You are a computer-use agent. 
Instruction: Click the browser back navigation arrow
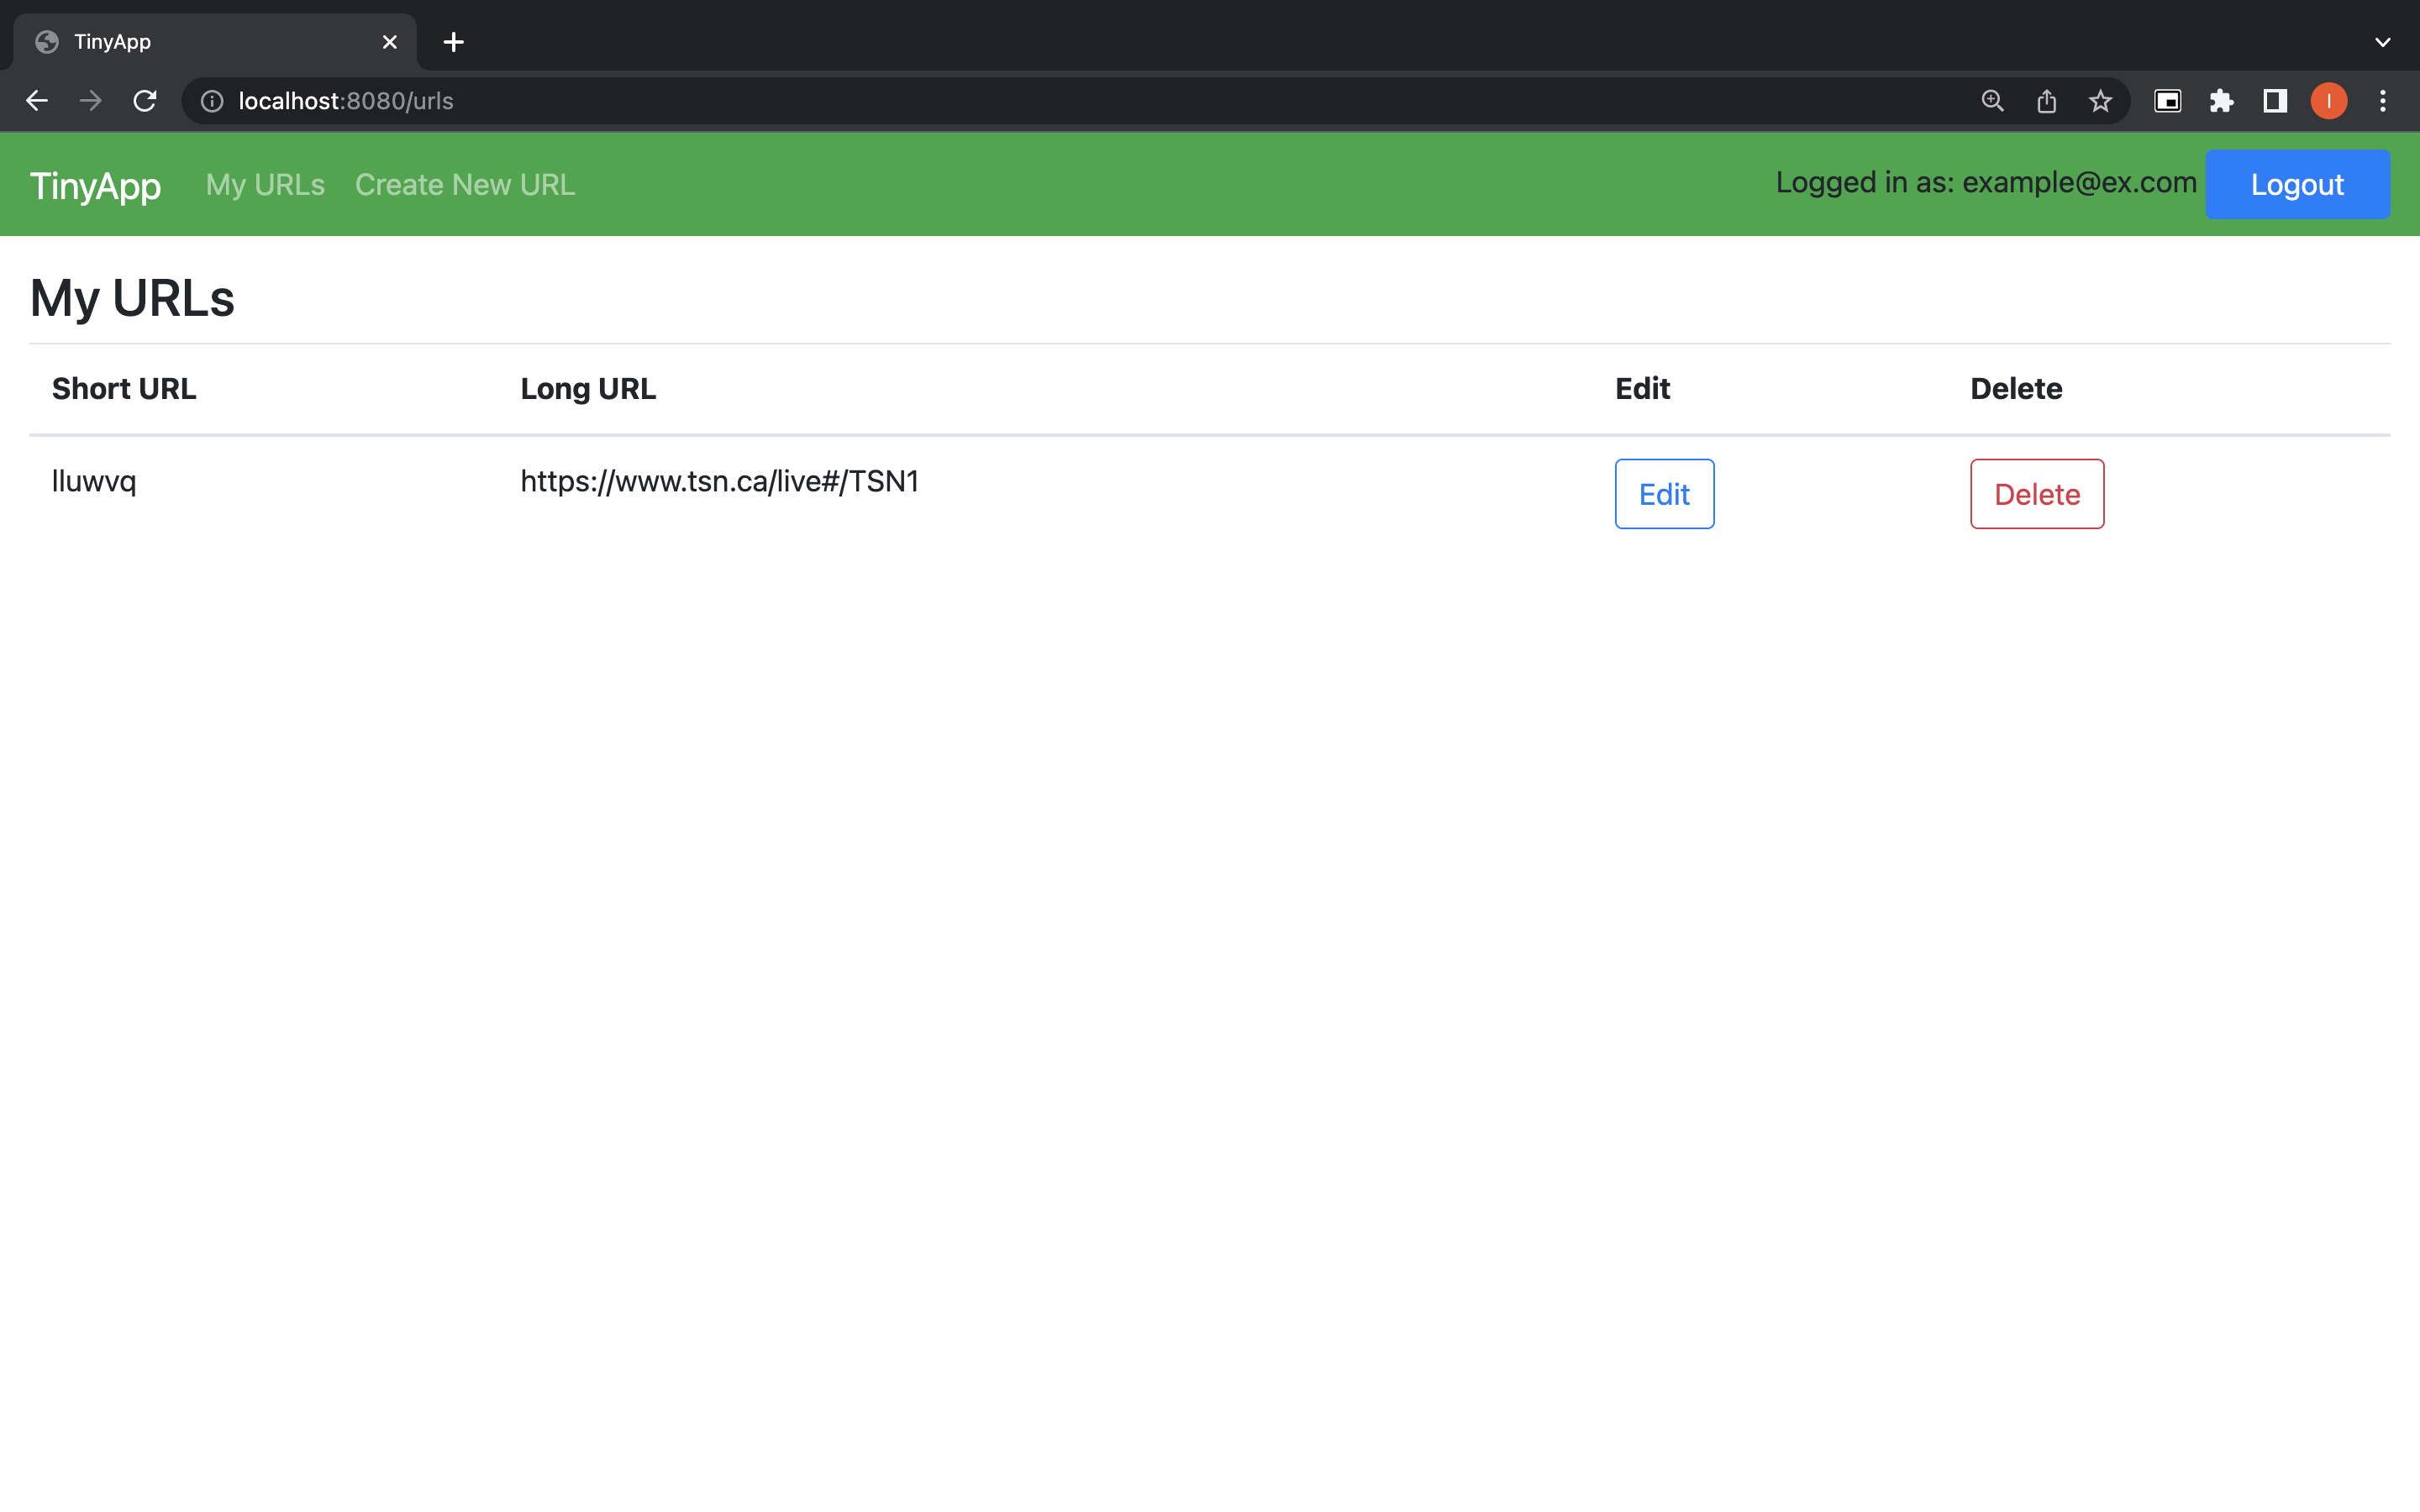tap(37, 100)
